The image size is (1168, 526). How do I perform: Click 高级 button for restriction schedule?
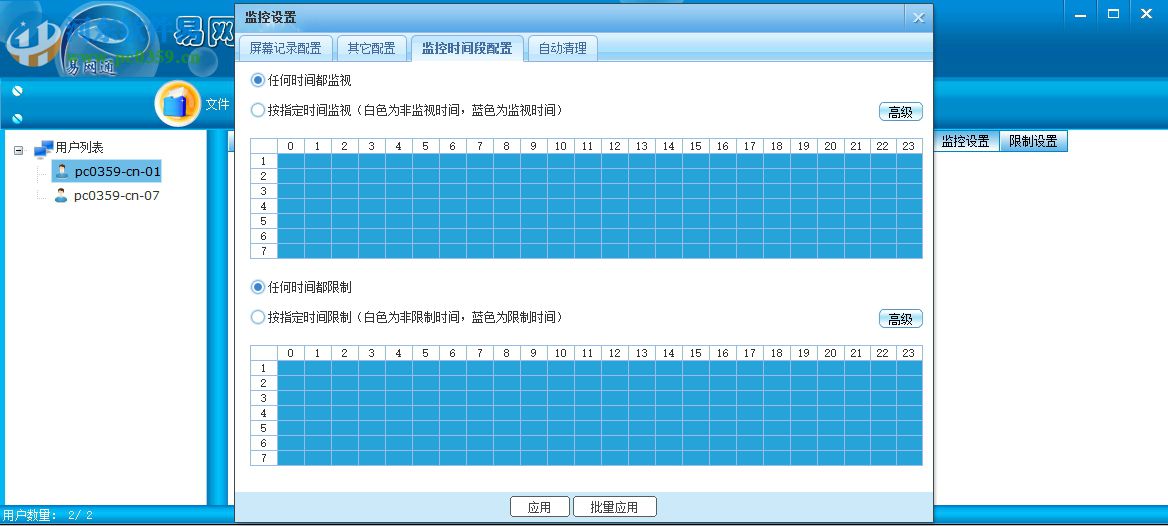click(901, 320)
